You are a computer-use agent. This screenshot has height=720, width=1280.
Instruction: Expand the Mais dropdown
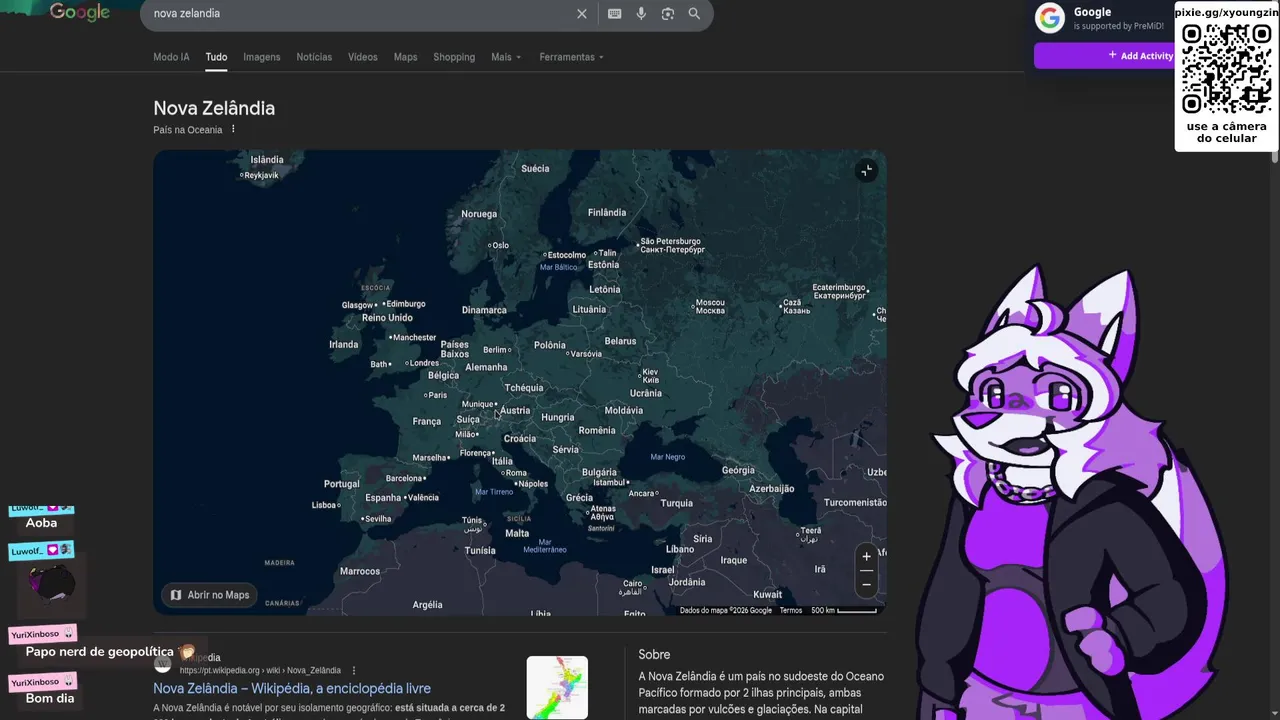[x=506, y=57]
